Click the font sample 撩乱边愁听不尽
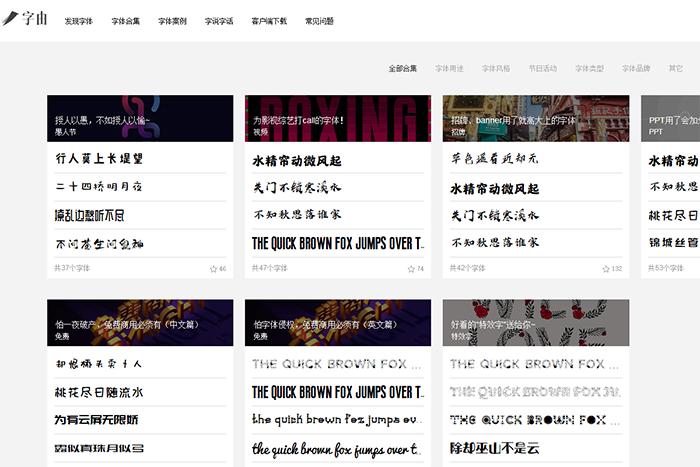The image size is (700, 467). (x=89, y=216)
